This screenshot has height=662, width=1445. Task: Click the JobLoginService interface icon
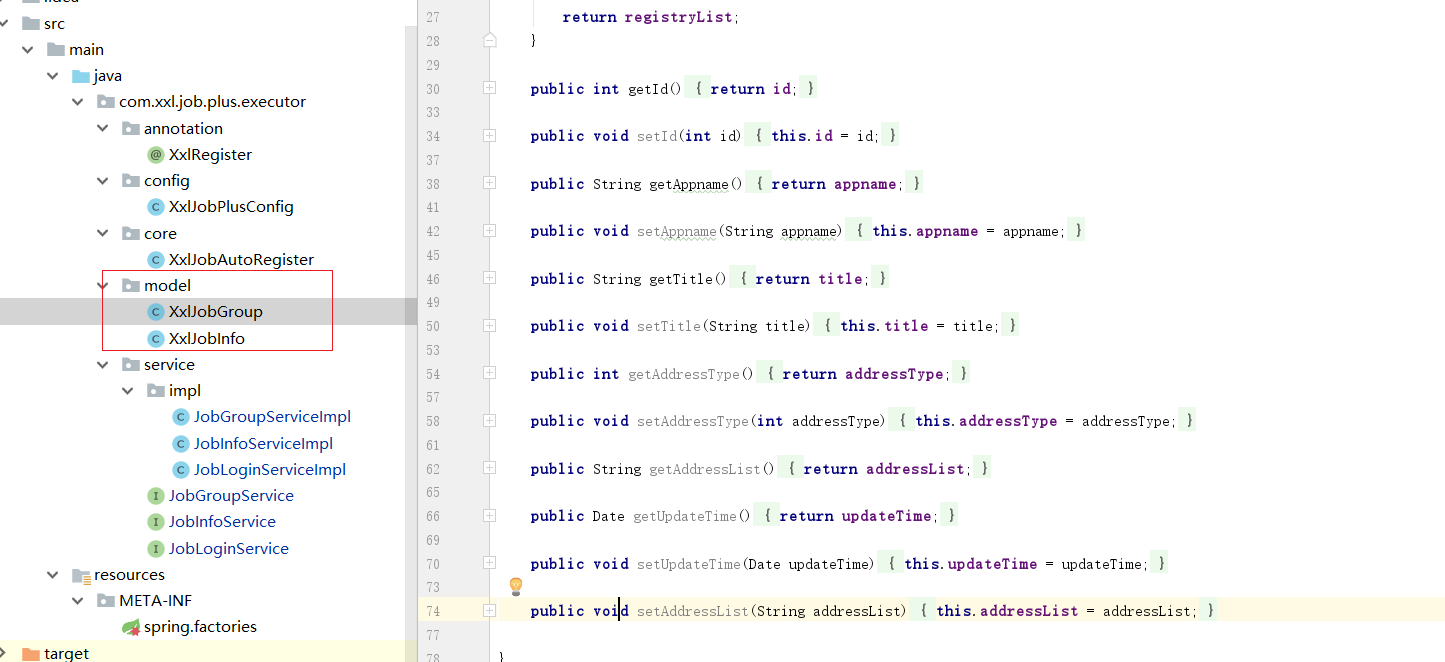tap(155, 549)
